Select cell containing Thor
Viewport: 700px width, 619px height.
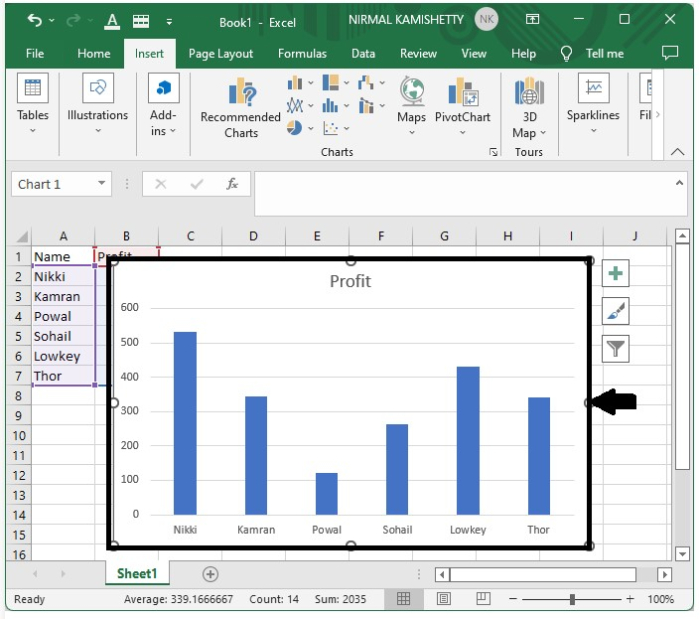(63, 376)
